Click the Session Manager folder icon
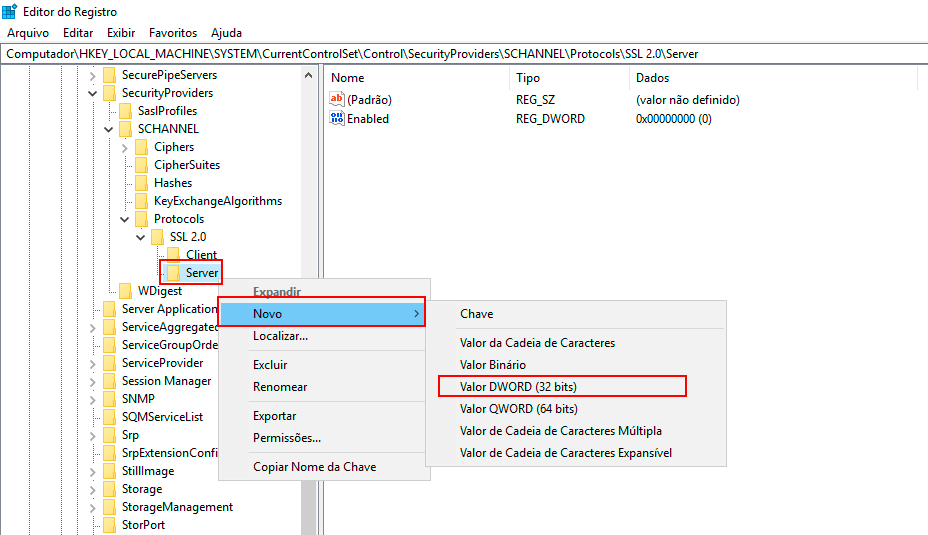This screenshot has height=535, width=928. [x=109, y=381]
